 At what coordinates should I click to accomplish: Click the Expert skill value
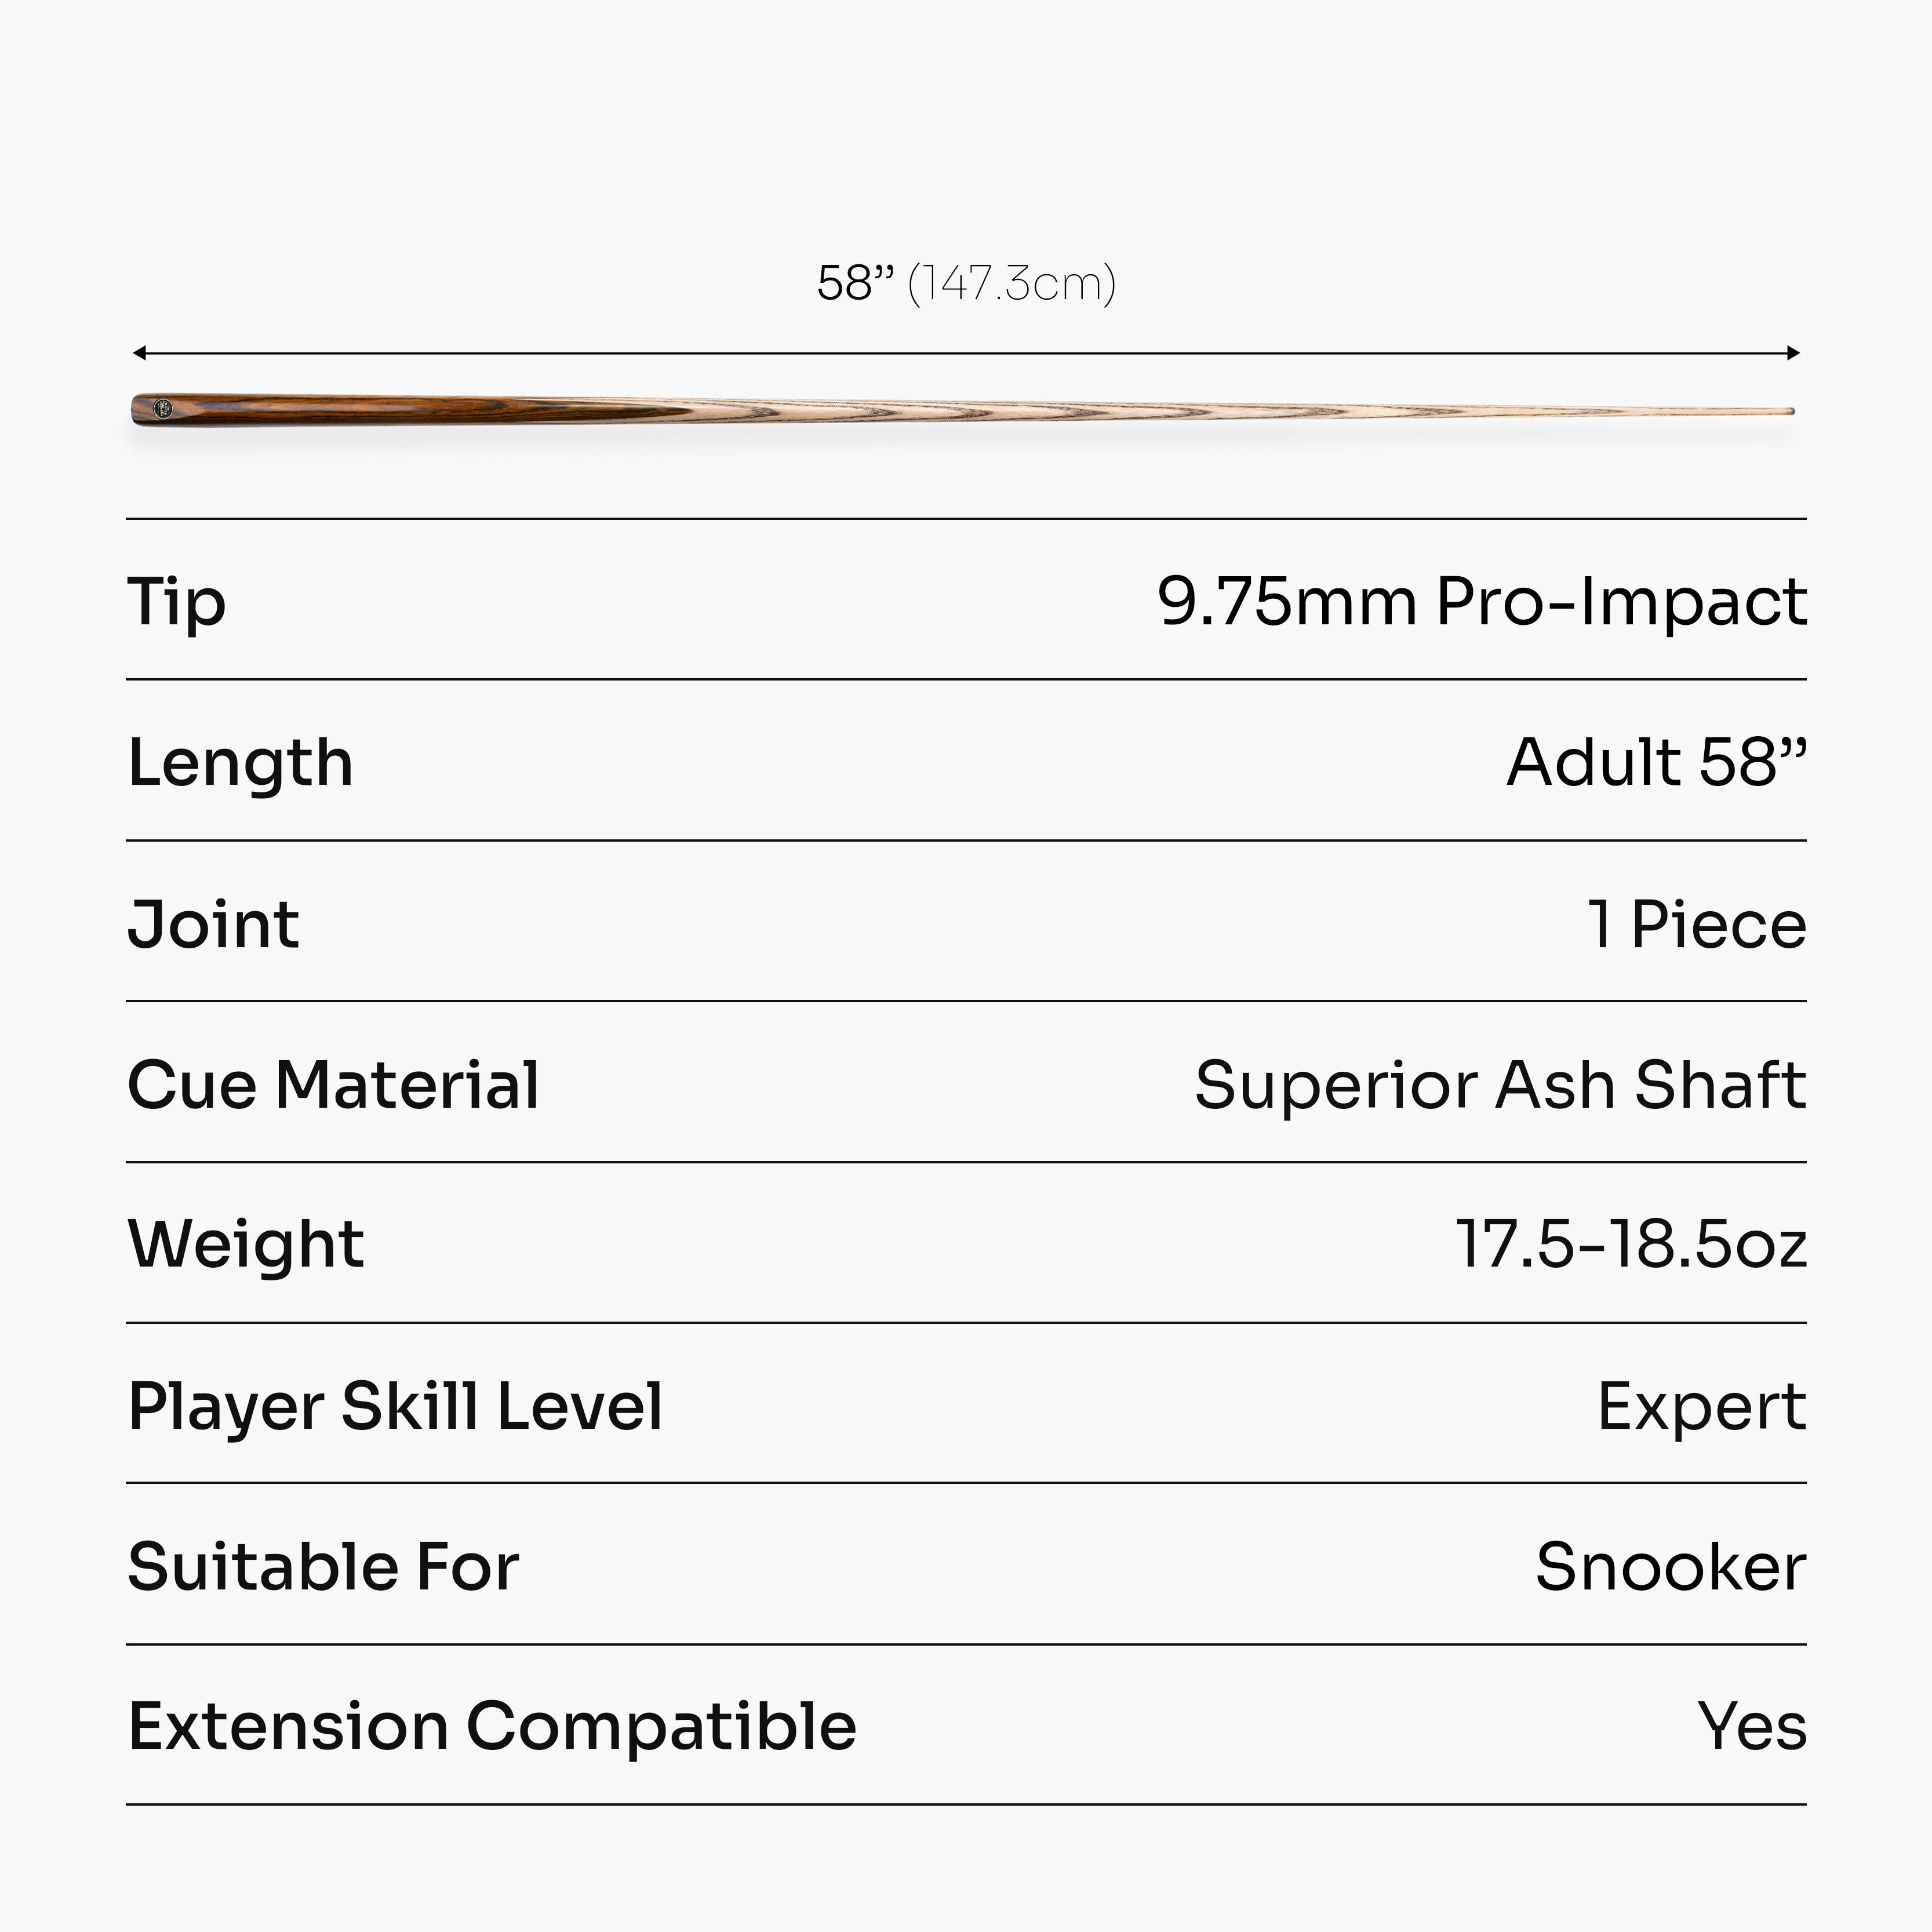(1702, 1408)
